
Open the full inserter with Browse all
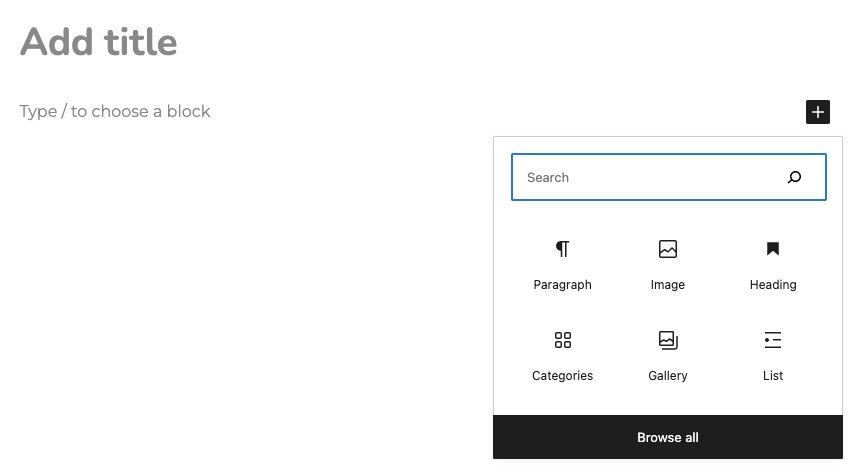coord(668,437)
